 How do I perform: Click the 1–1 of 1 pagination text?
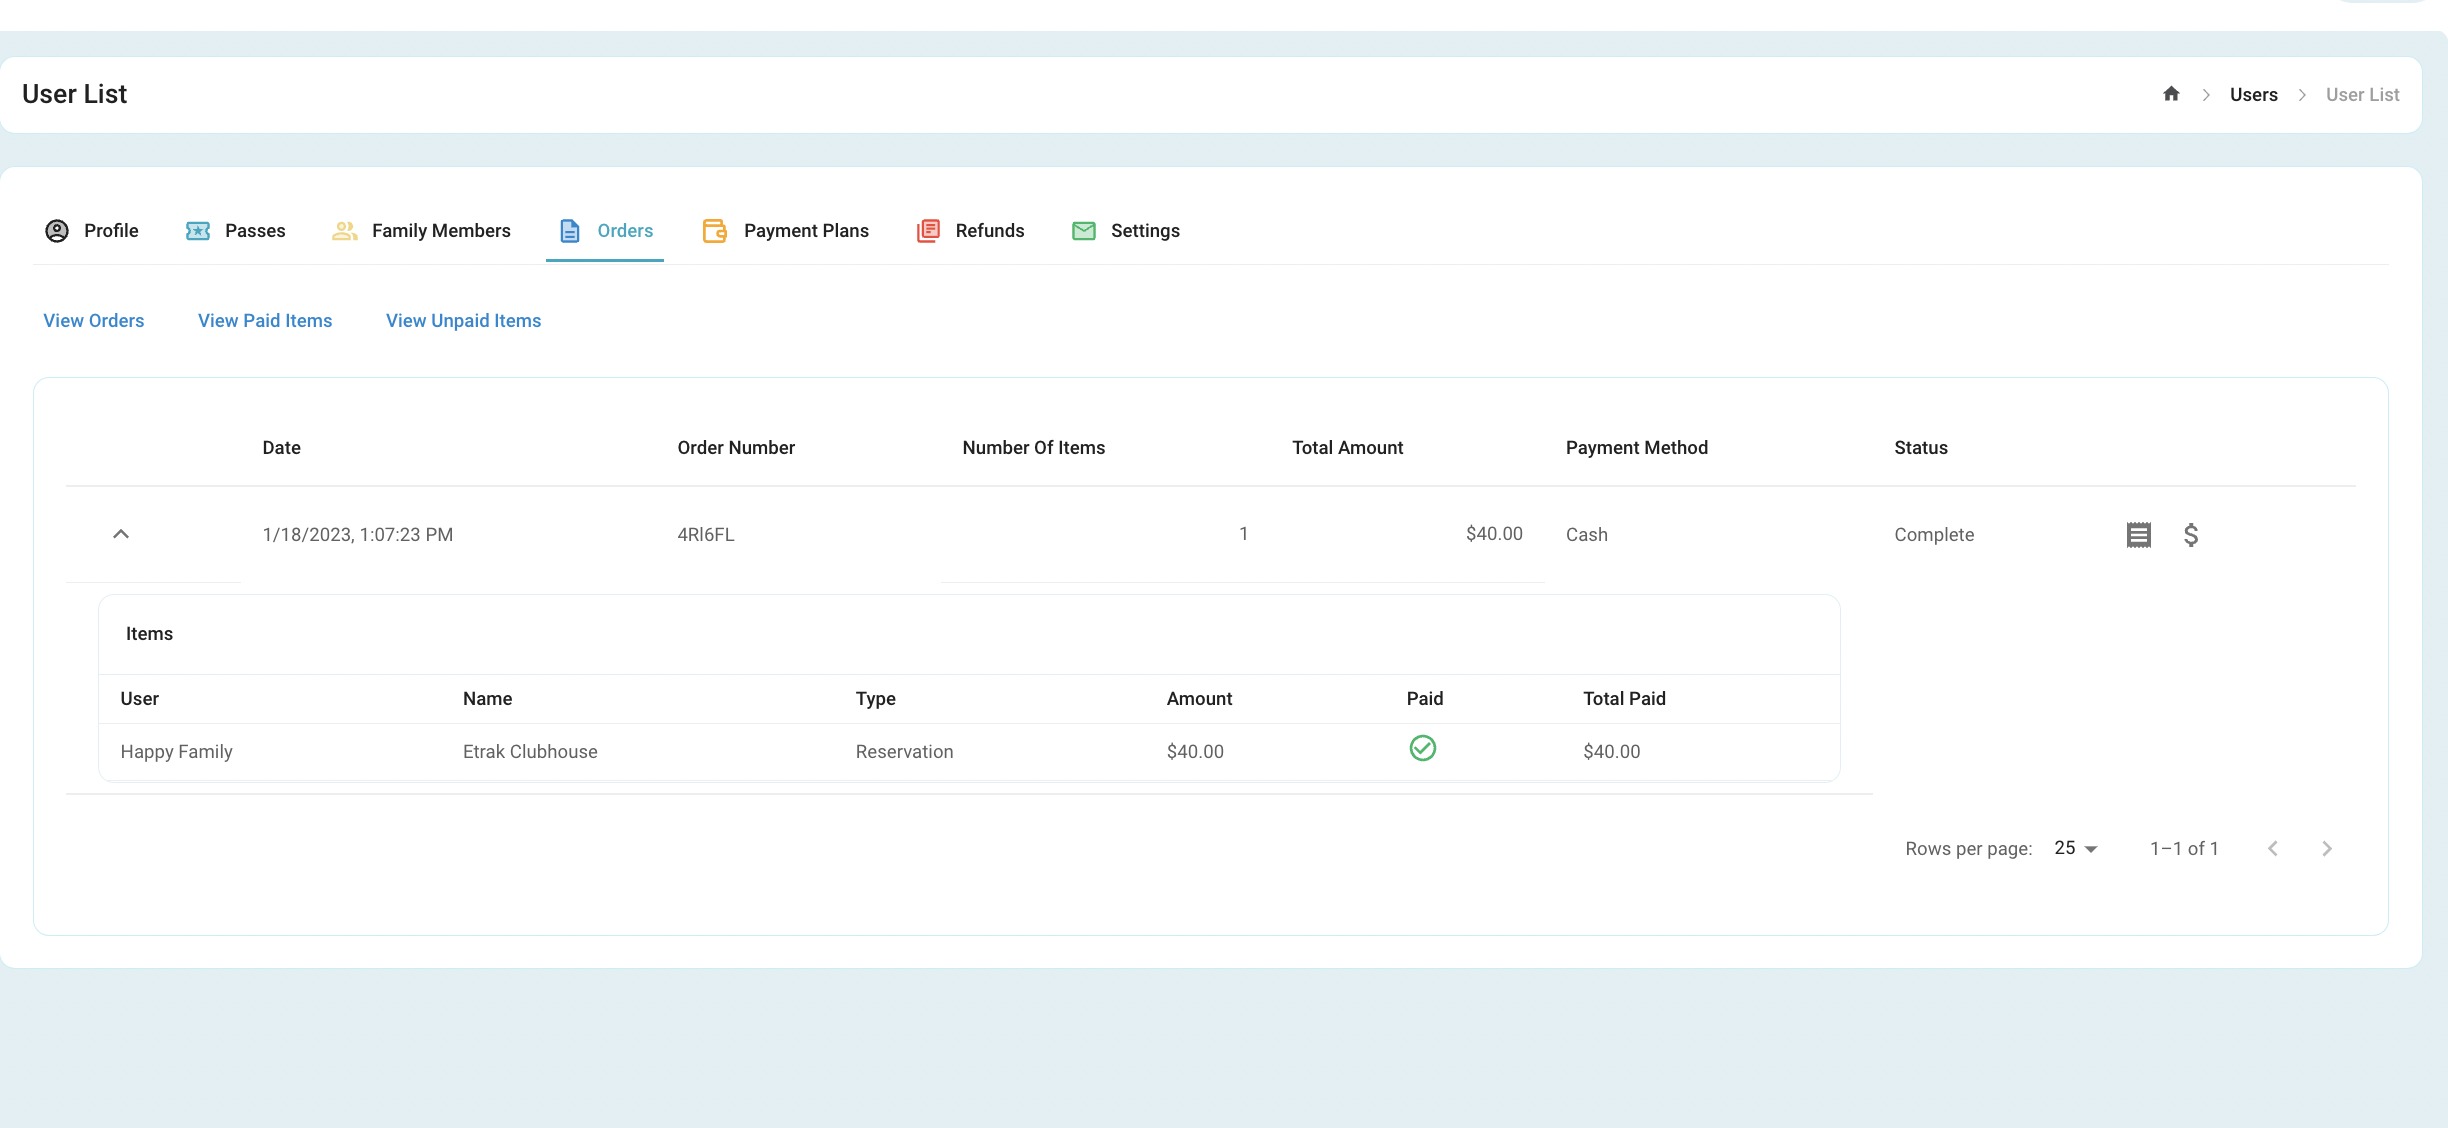pyautogui.click(x=2185, y=849)
